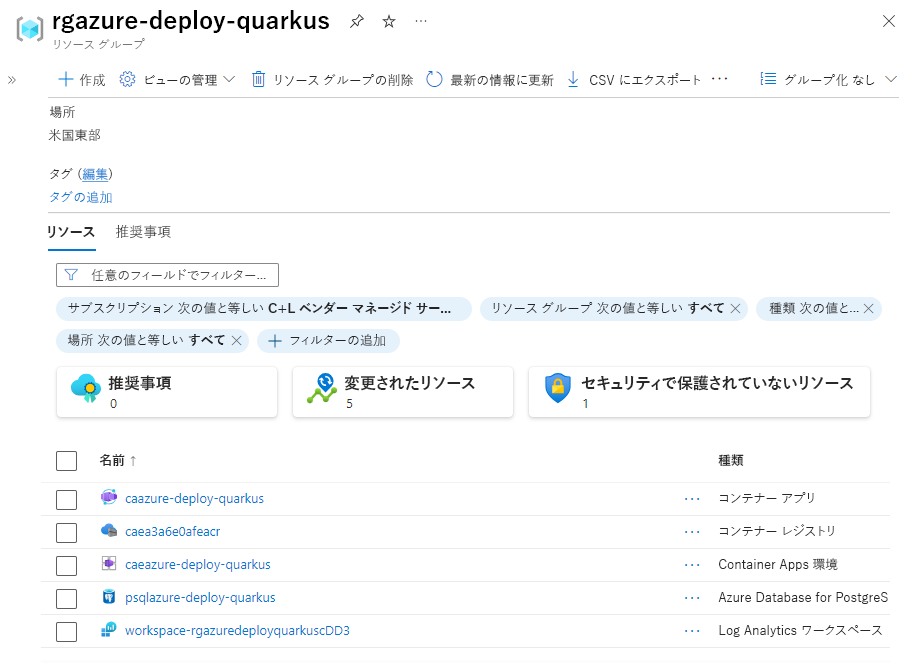899x663 pixels.
Task: Open the psqlazure-deploy-quarkus resource link
Action: [x=200, y=598]
